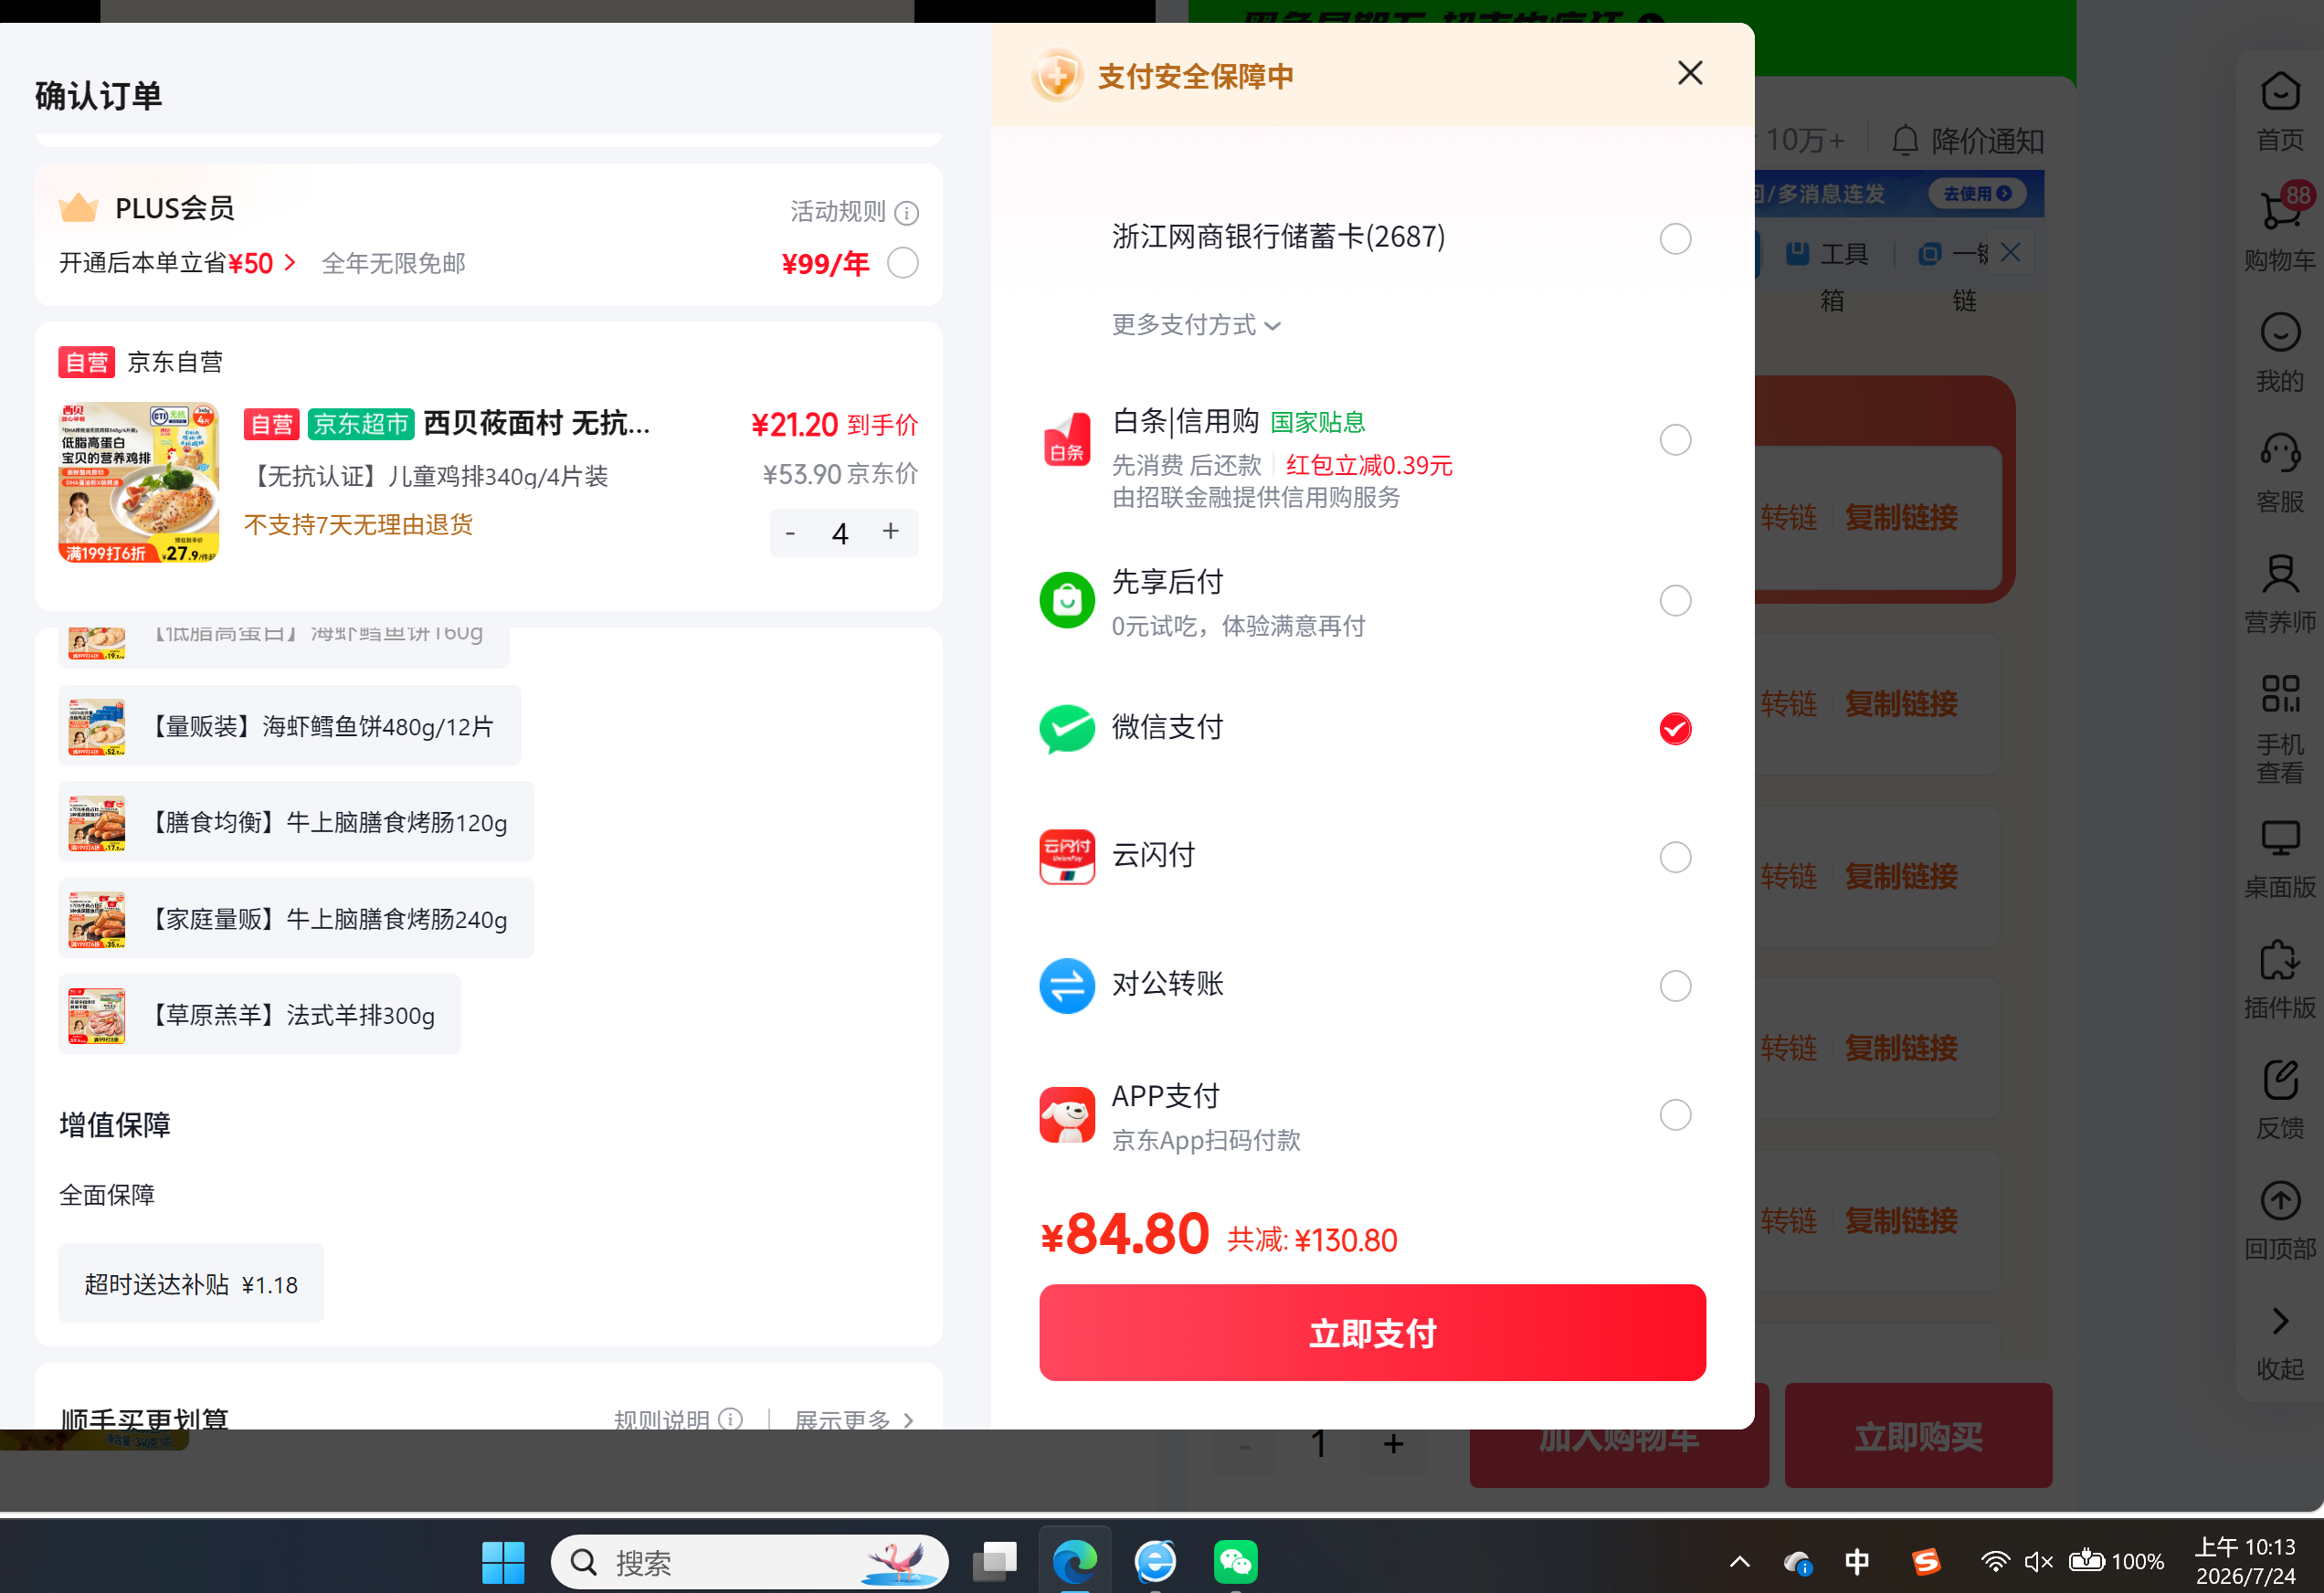The image size is (2324, 1593).
Task: Expand 更多支付方式 payment options
Action: click(1196, 325)
